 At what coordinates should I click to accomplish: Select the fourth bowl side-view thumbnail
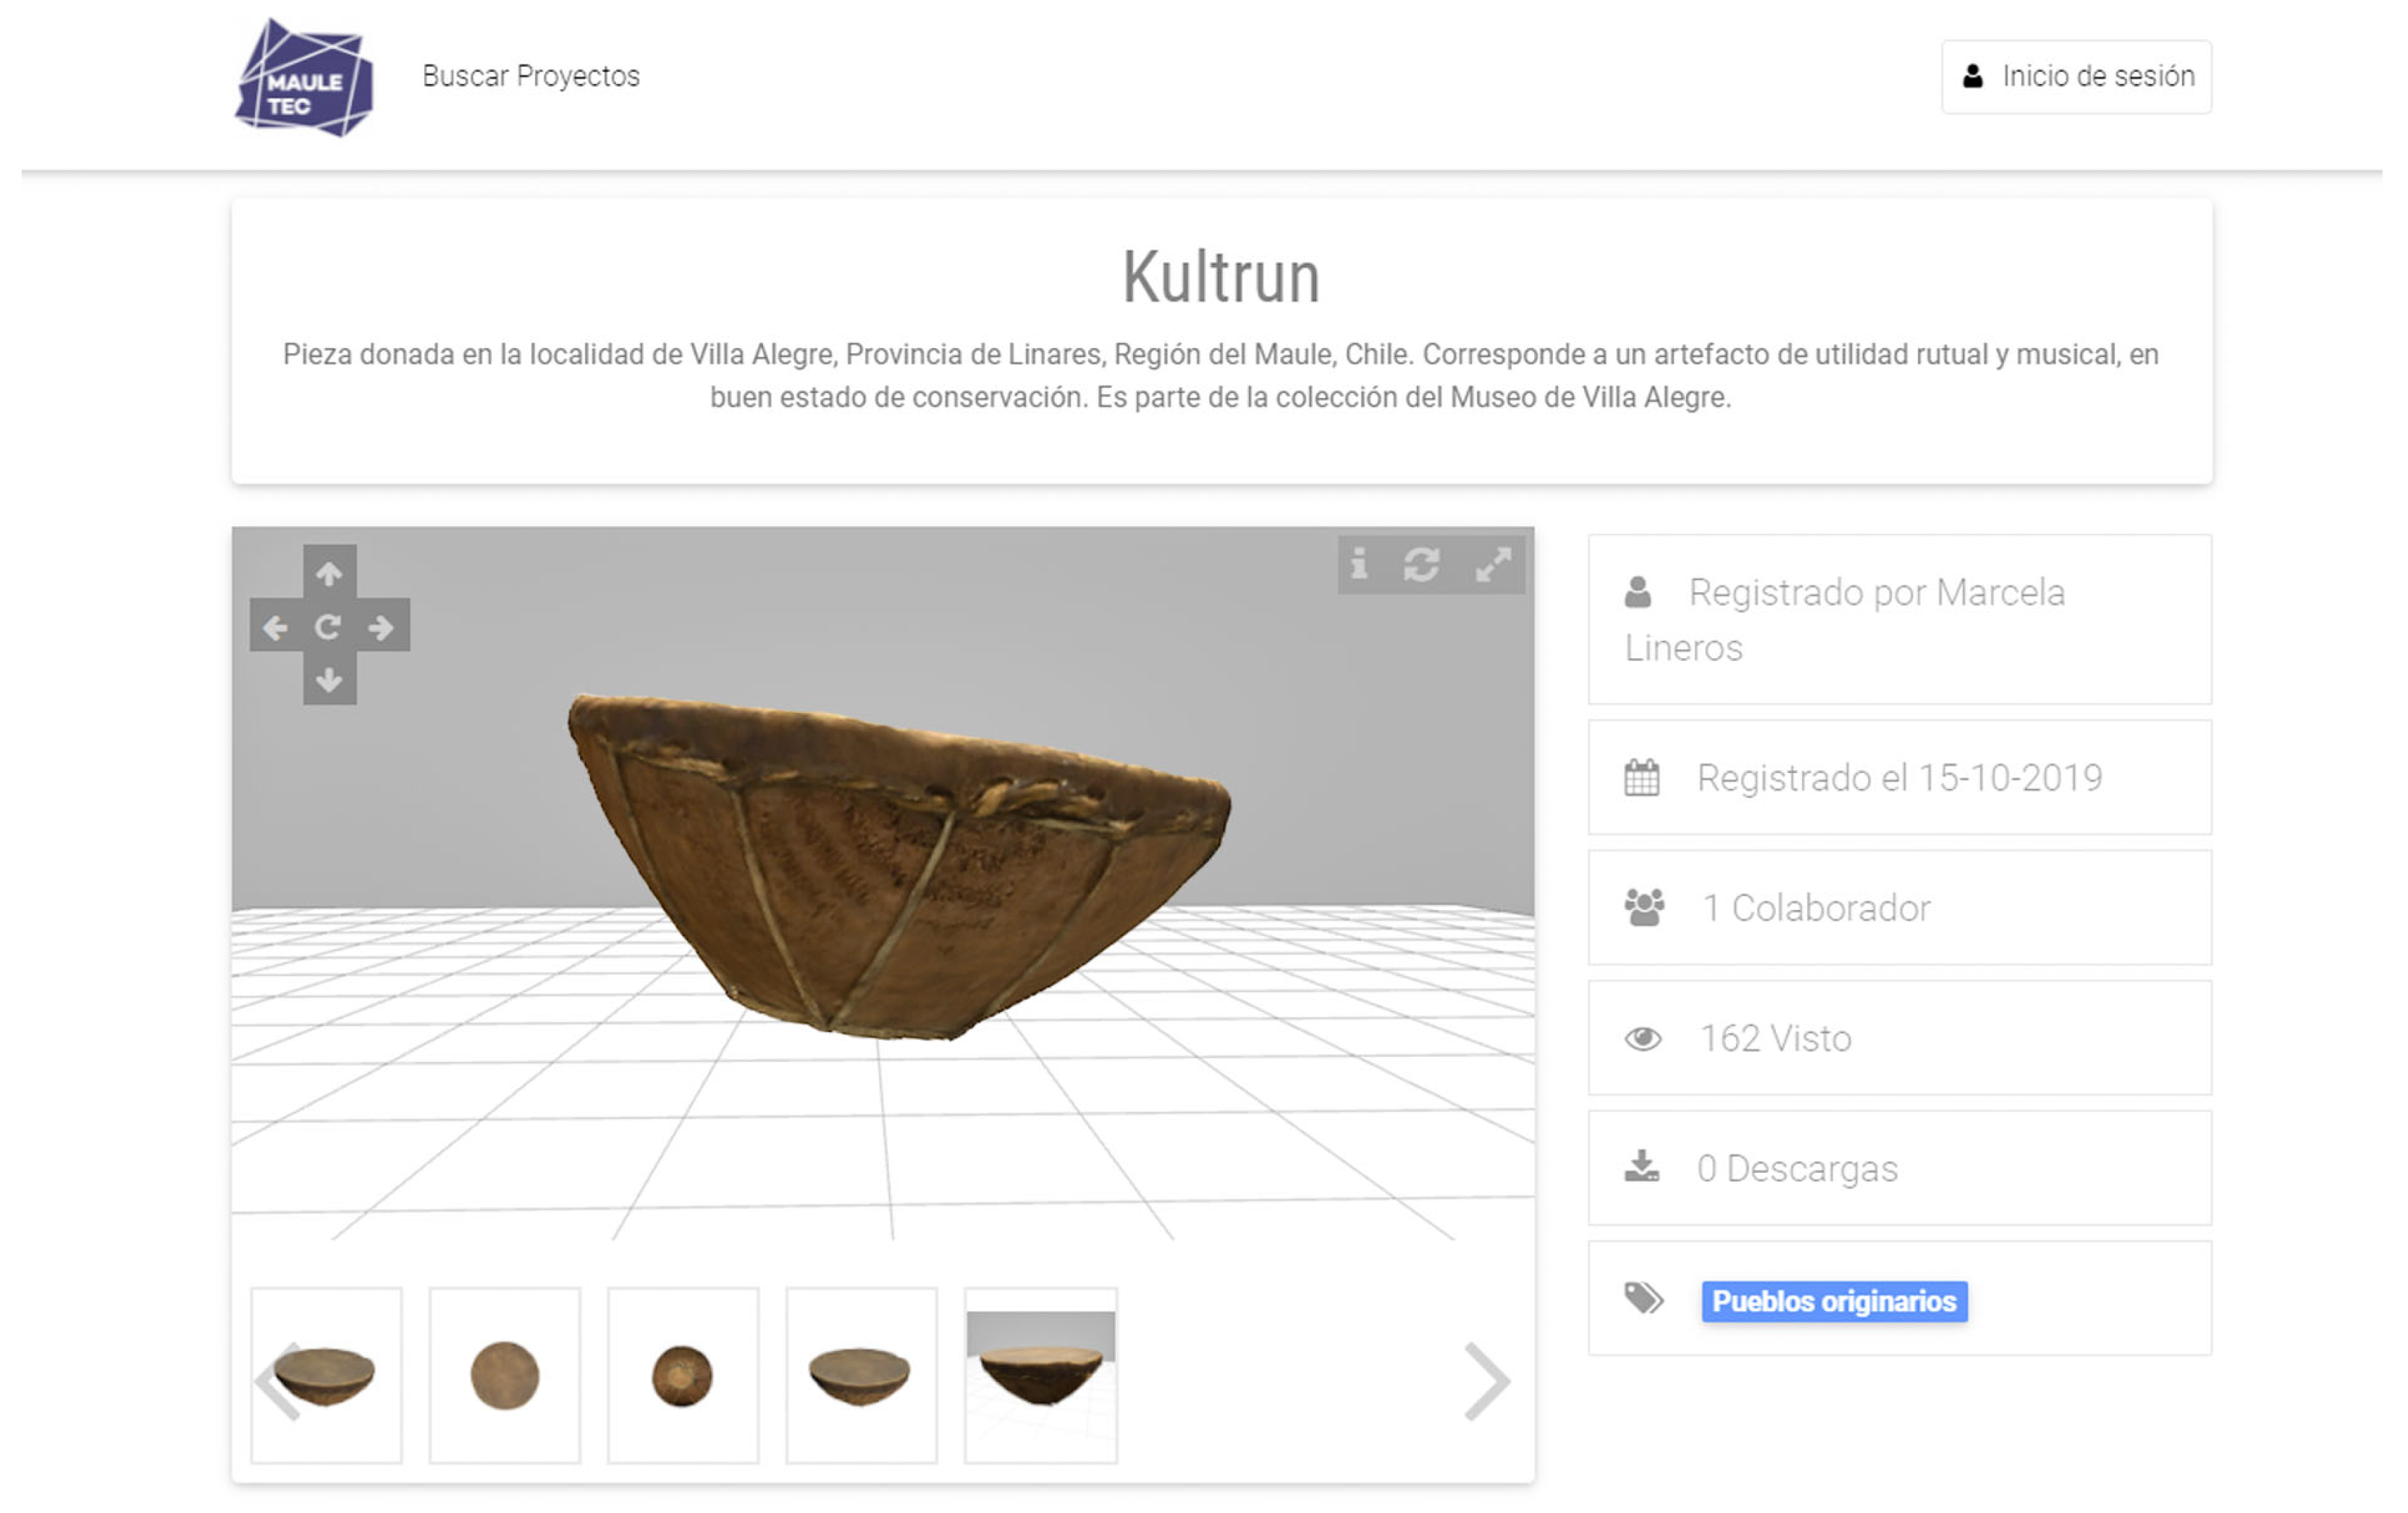pos(861,1375)
